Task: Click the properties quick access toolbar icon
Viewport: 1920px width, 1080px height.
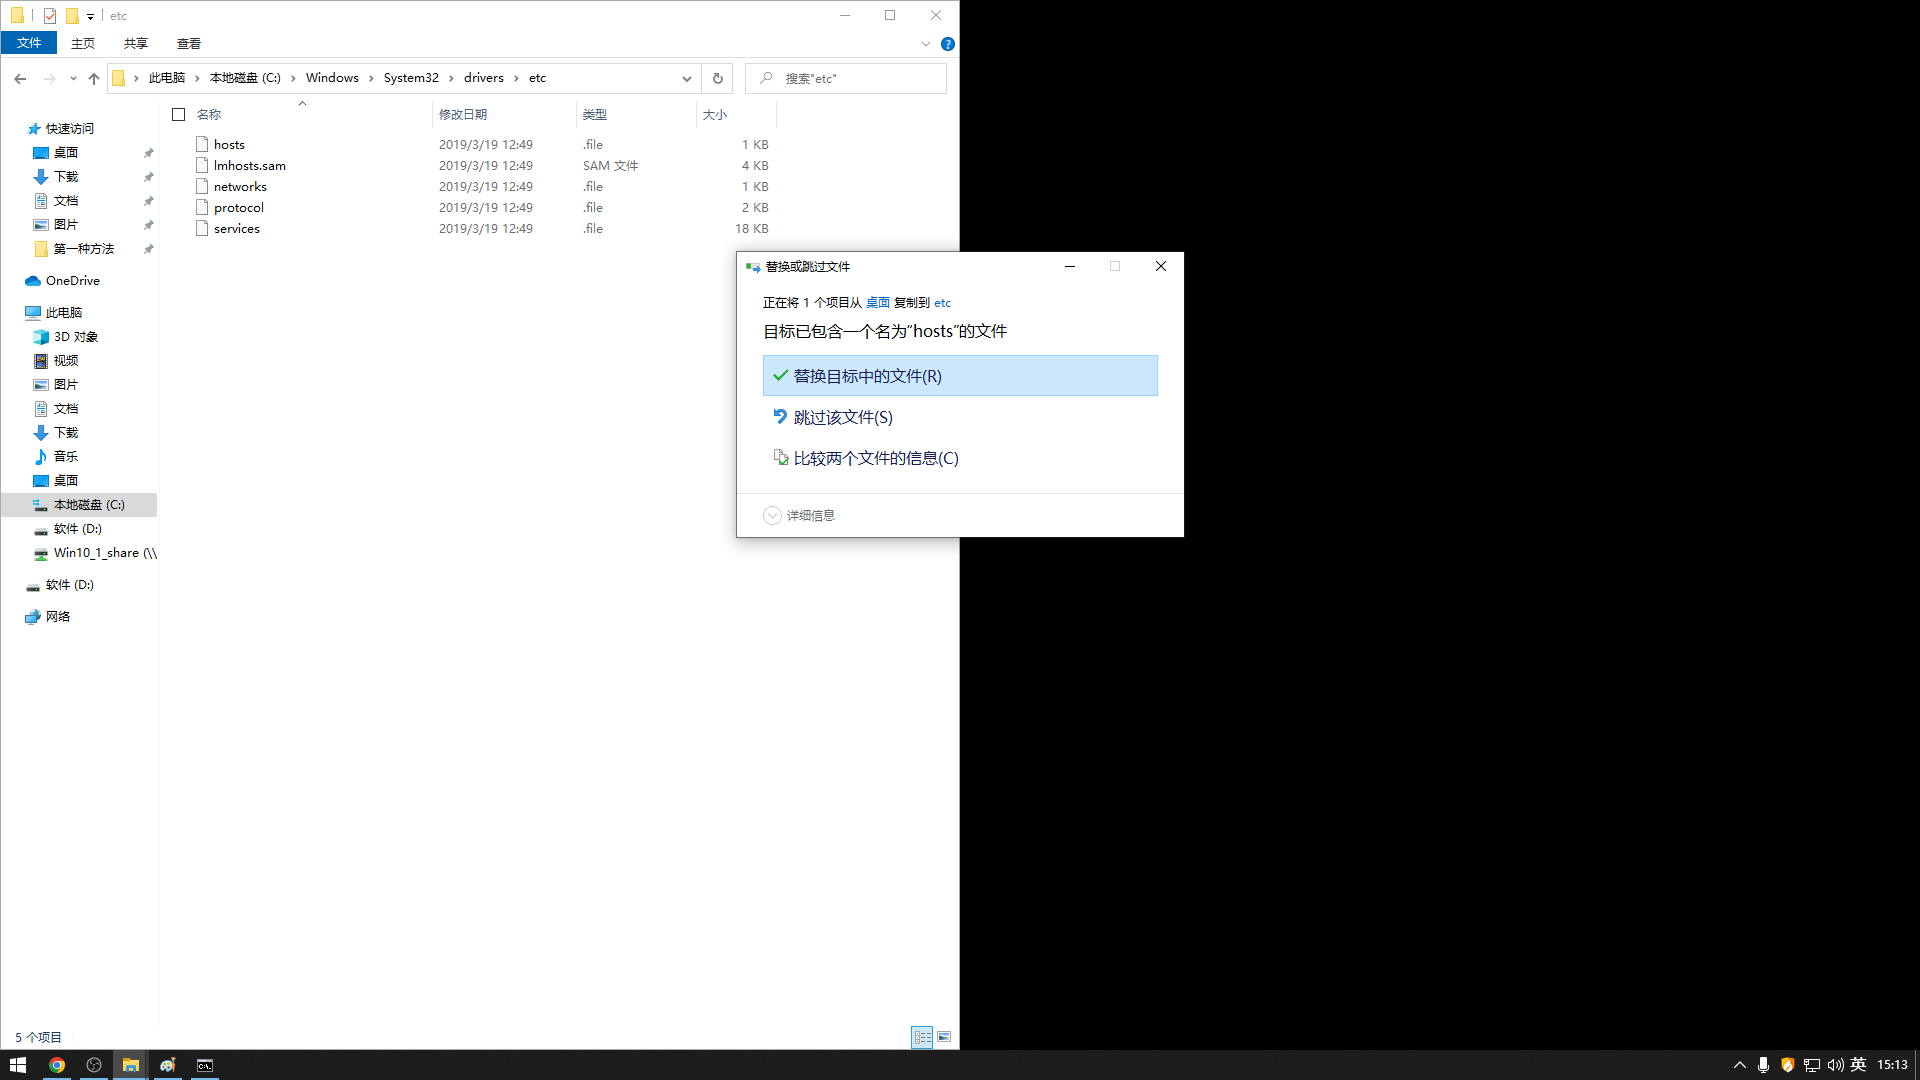Action: 50,16
